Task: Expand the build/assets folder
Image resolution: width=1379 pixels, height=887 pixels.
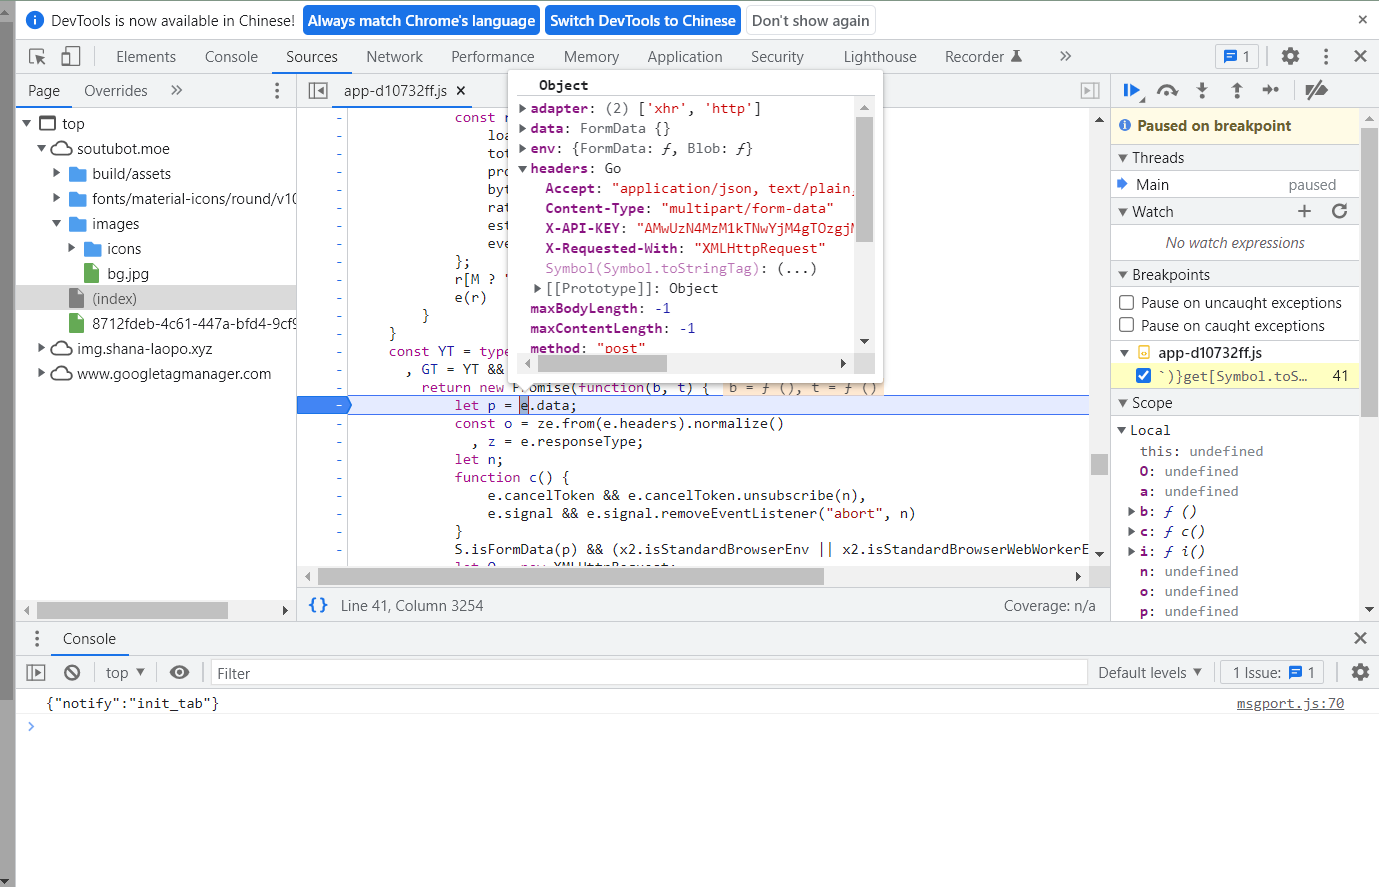Action: coord(57,174)
